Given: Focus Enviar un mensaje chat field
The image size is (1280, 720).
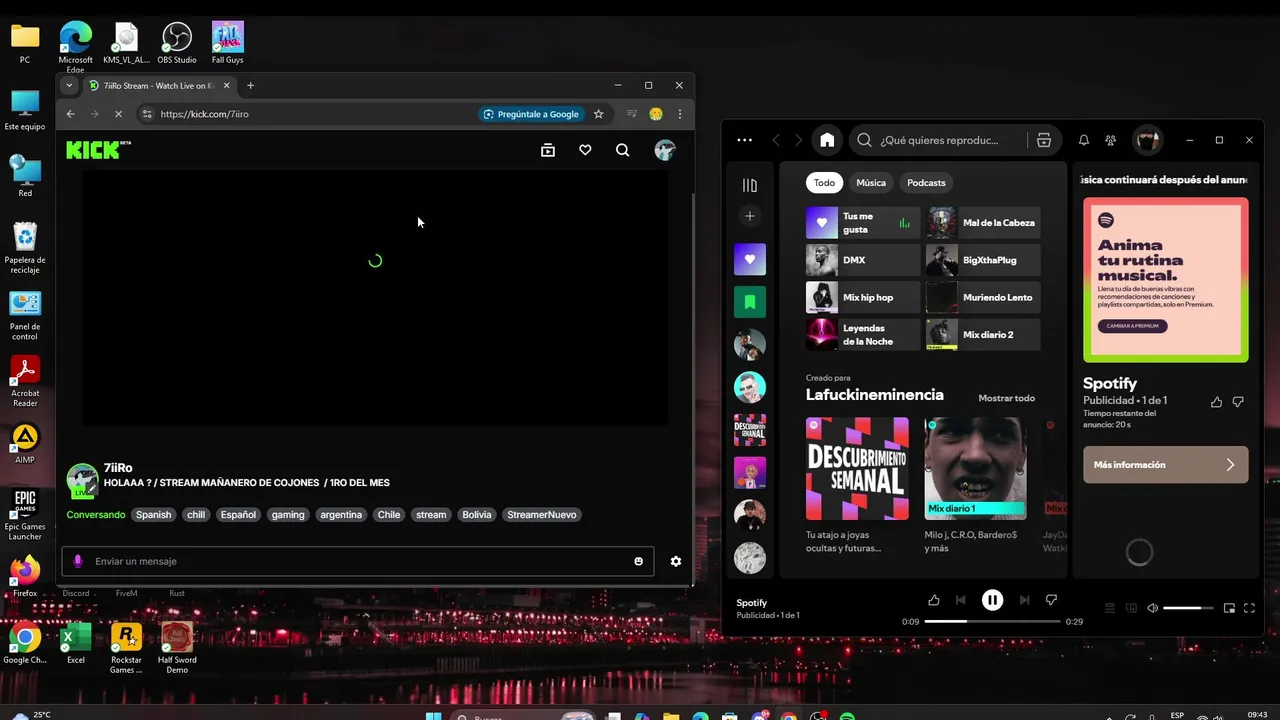Looking at the screenshot, I should point(358,561).
